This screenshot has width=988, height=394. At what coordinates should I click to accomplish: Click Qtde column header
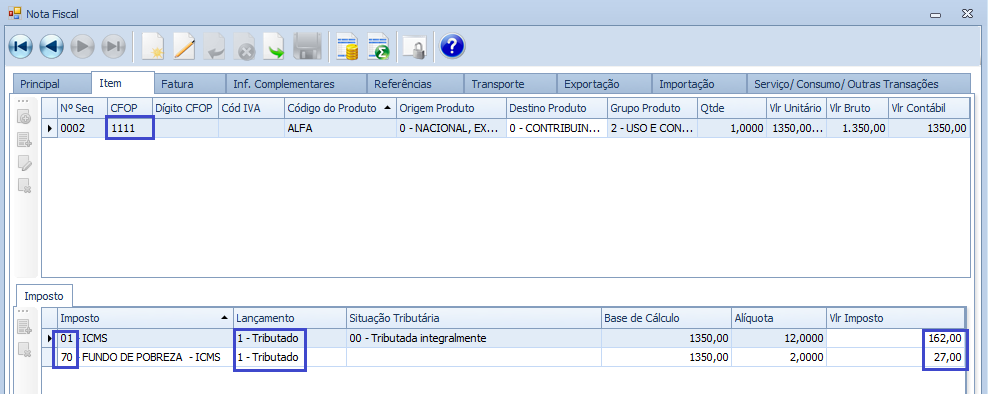[x=732, y=108]
